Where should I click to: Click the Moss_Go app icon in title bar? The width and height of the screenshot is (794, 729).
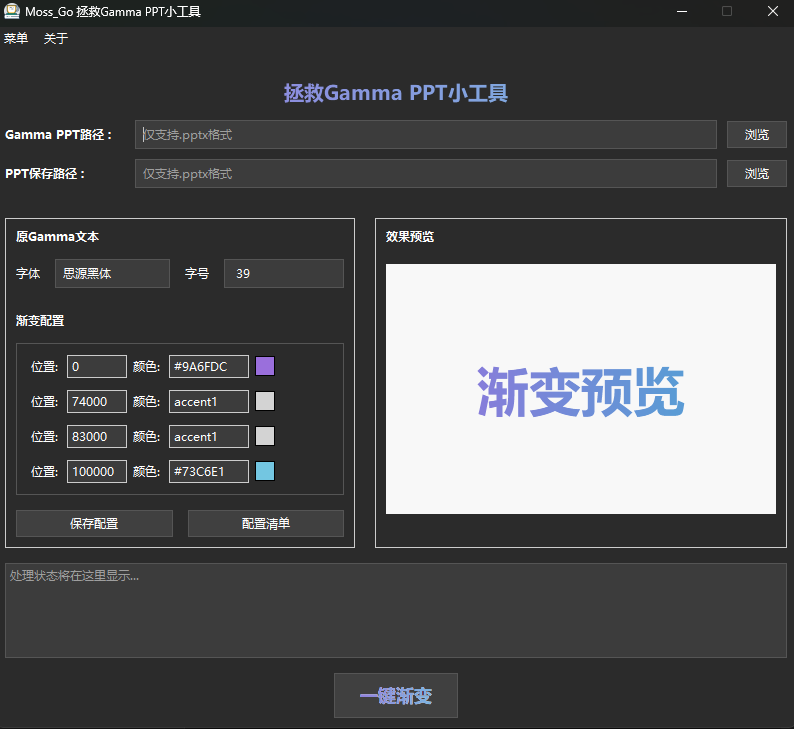tap(13, 12)
